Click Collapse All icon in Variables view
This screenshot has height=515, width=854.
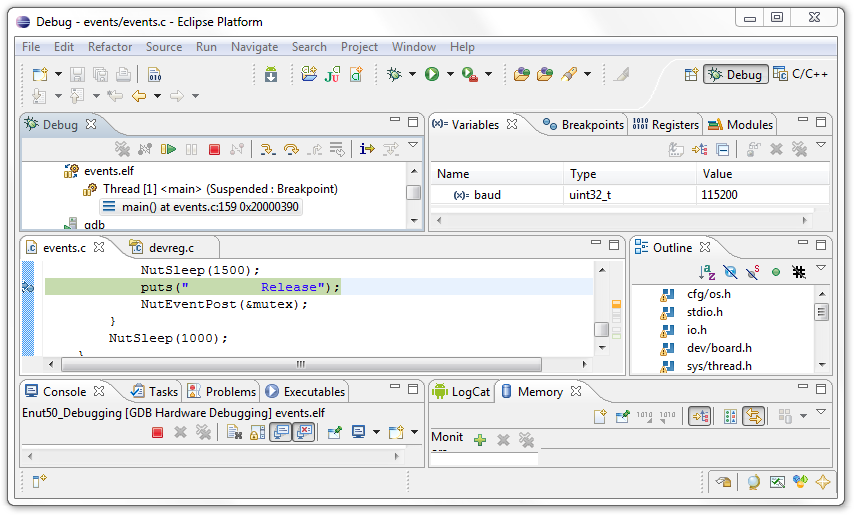[x=723, y=149]
